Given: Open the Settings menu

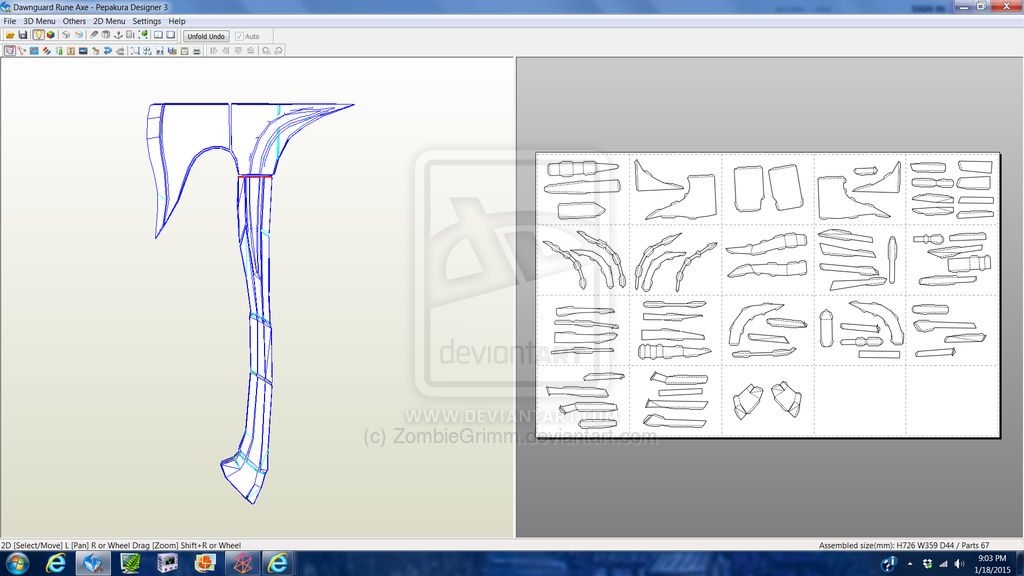Looking at the screenshot, I should point(147,21).
